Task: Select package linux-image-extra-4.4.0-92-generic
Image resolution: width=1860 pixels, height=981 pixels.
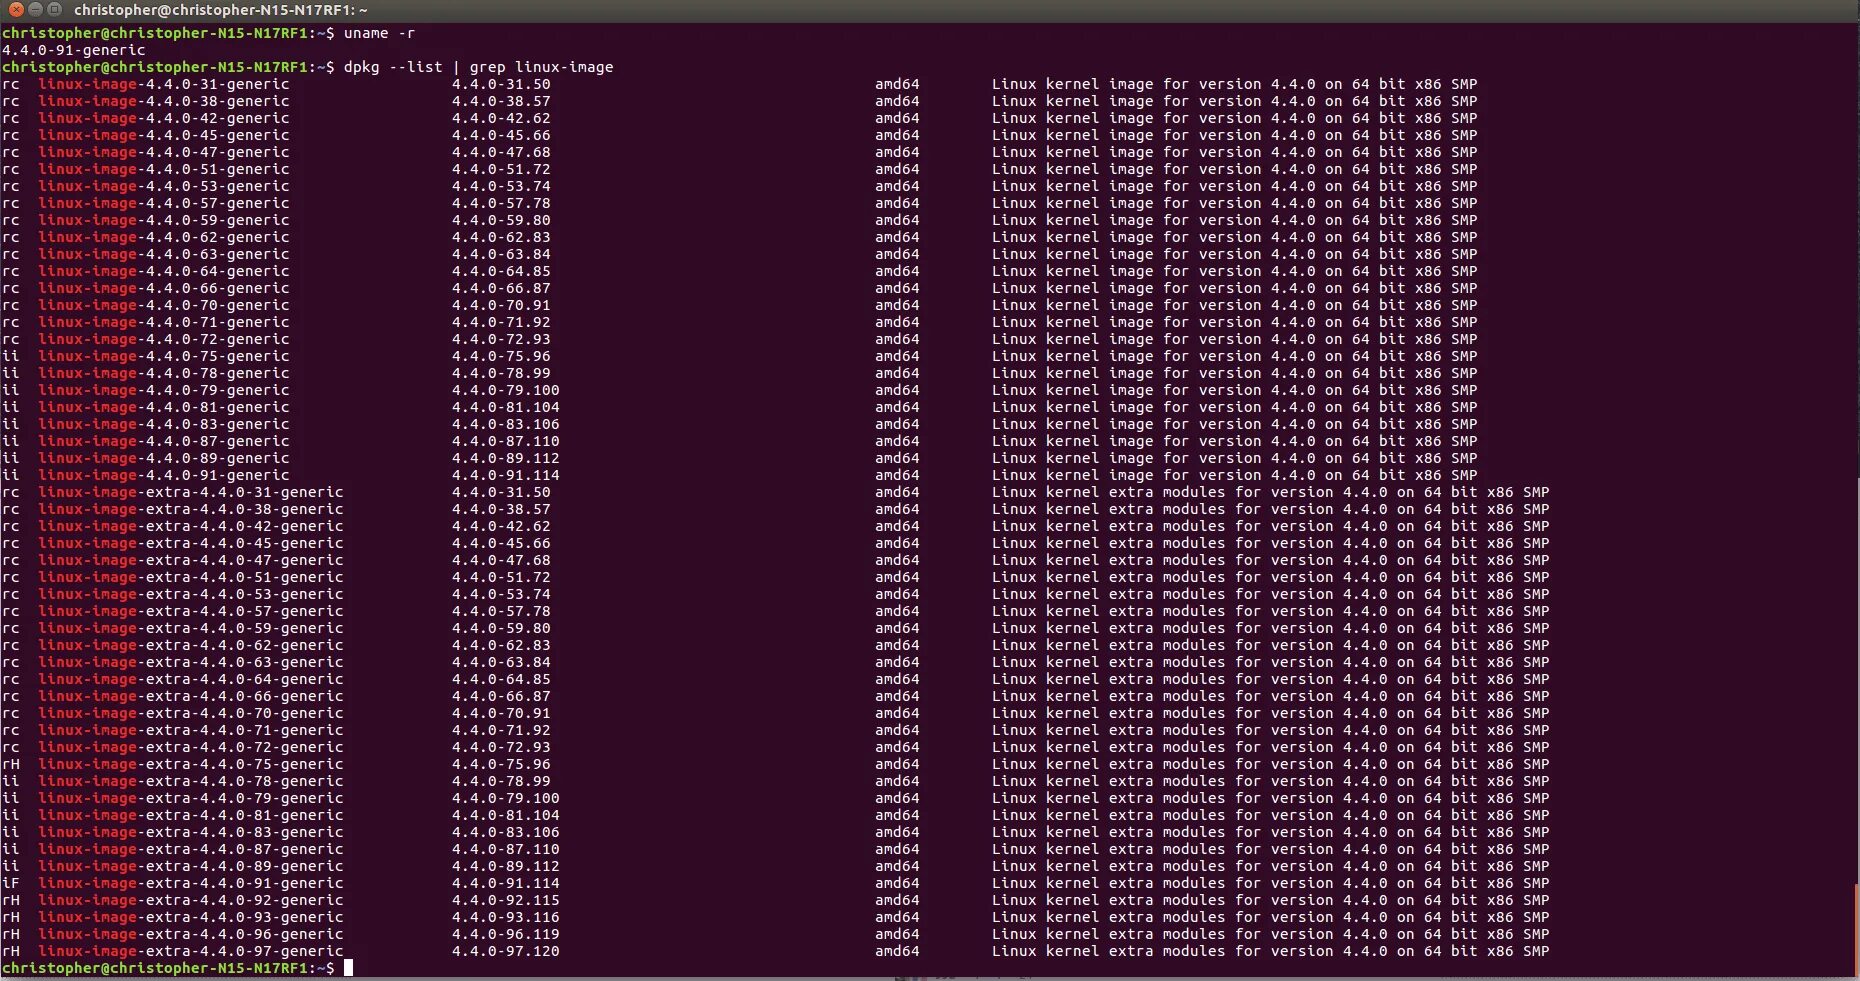Action: 191,900
